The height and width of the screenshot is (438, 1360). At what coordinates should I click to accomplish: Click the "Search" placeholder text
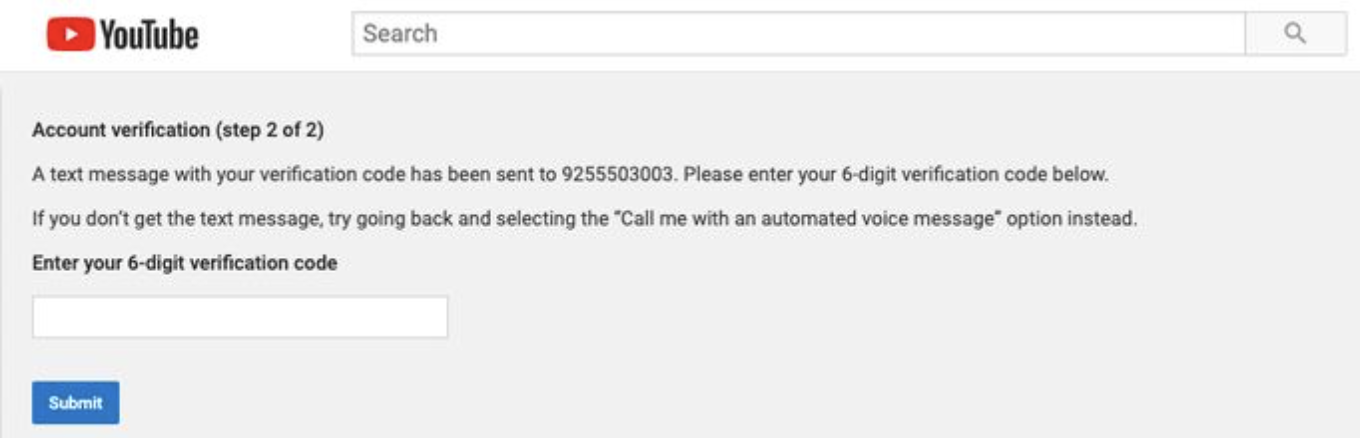pyautogui.click(x=400, y=34)
